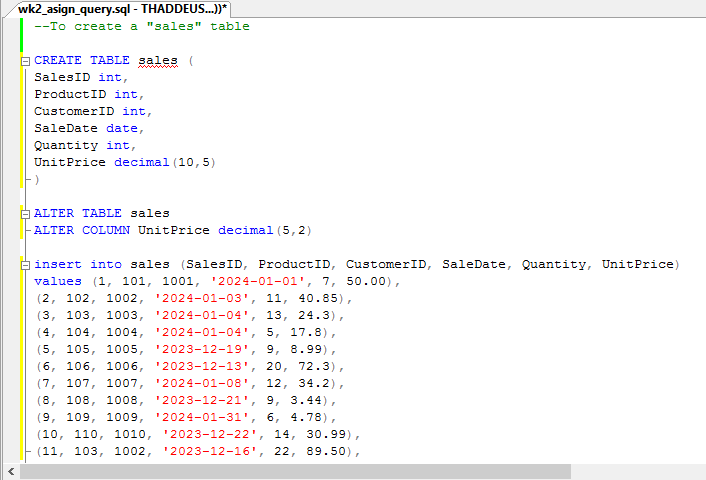The height and width of the screenshot is (480, 706).
Task: Collapse the insert into sales block
Action: click(x=26, y=265)
